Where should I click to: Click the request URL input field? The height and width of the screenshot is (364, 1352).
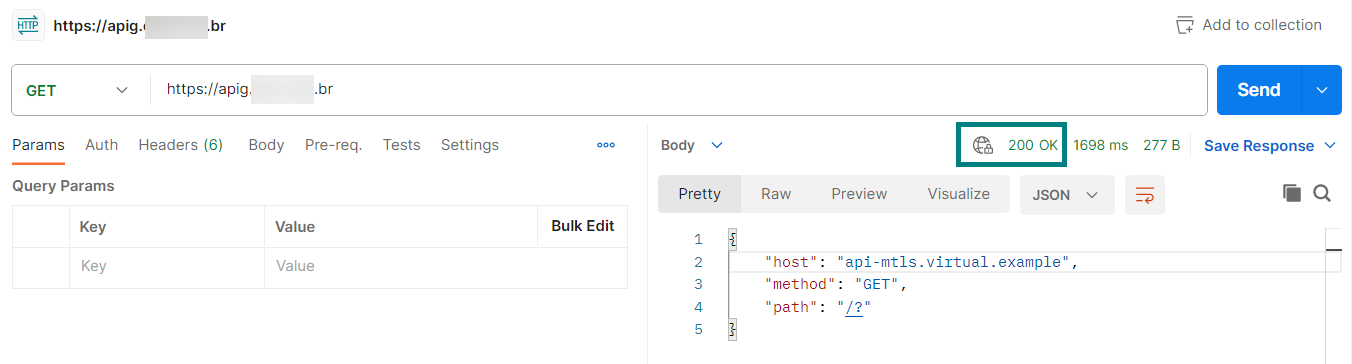point(679,90)
